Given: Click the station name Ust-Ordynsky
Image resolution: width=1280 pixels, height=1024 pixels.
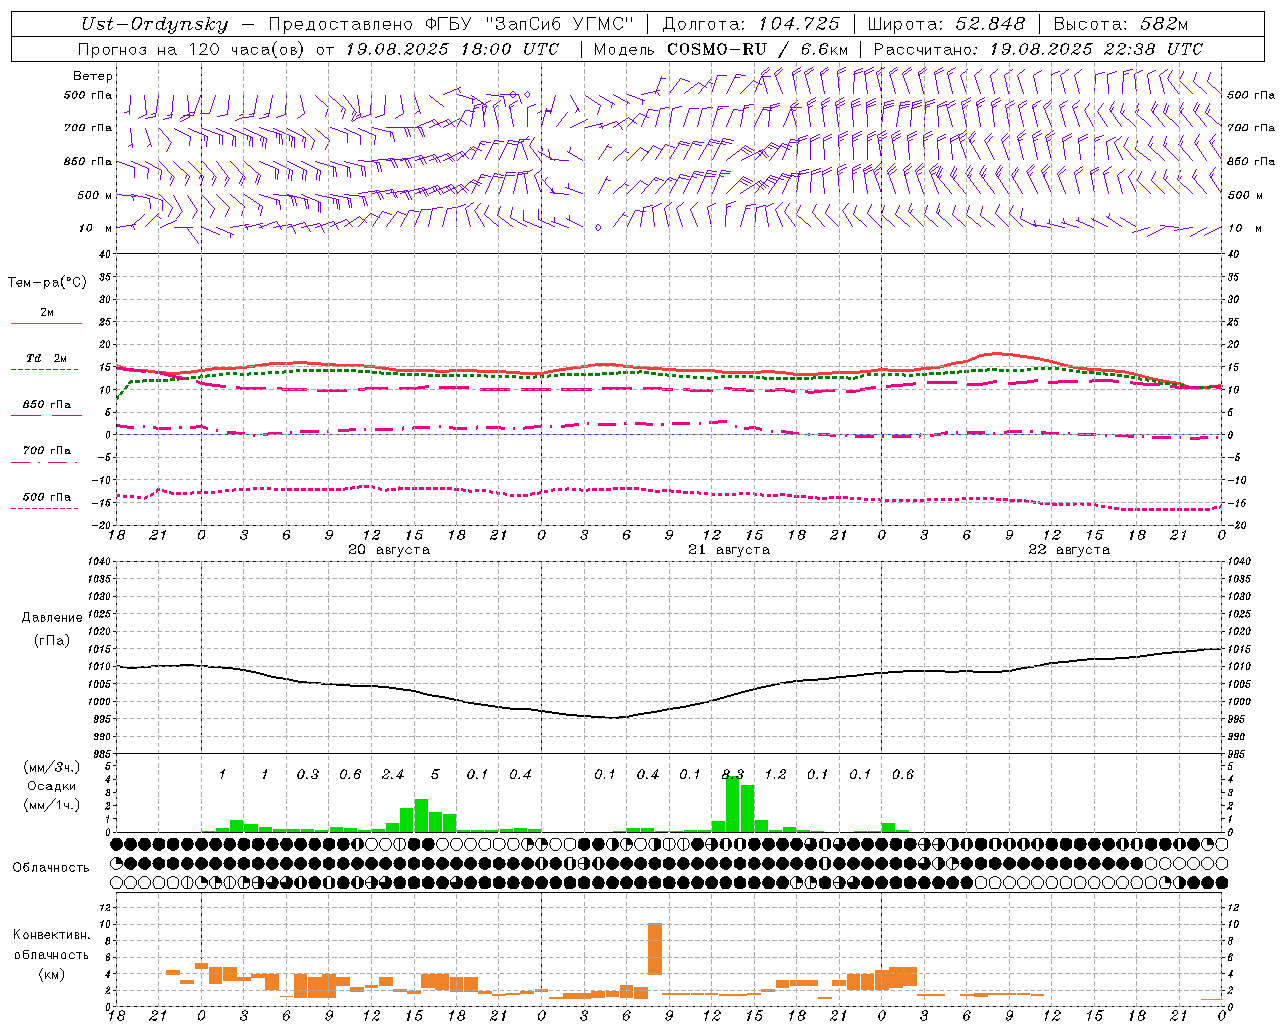Looking at the screenshot, I should (x=155, y=24).
